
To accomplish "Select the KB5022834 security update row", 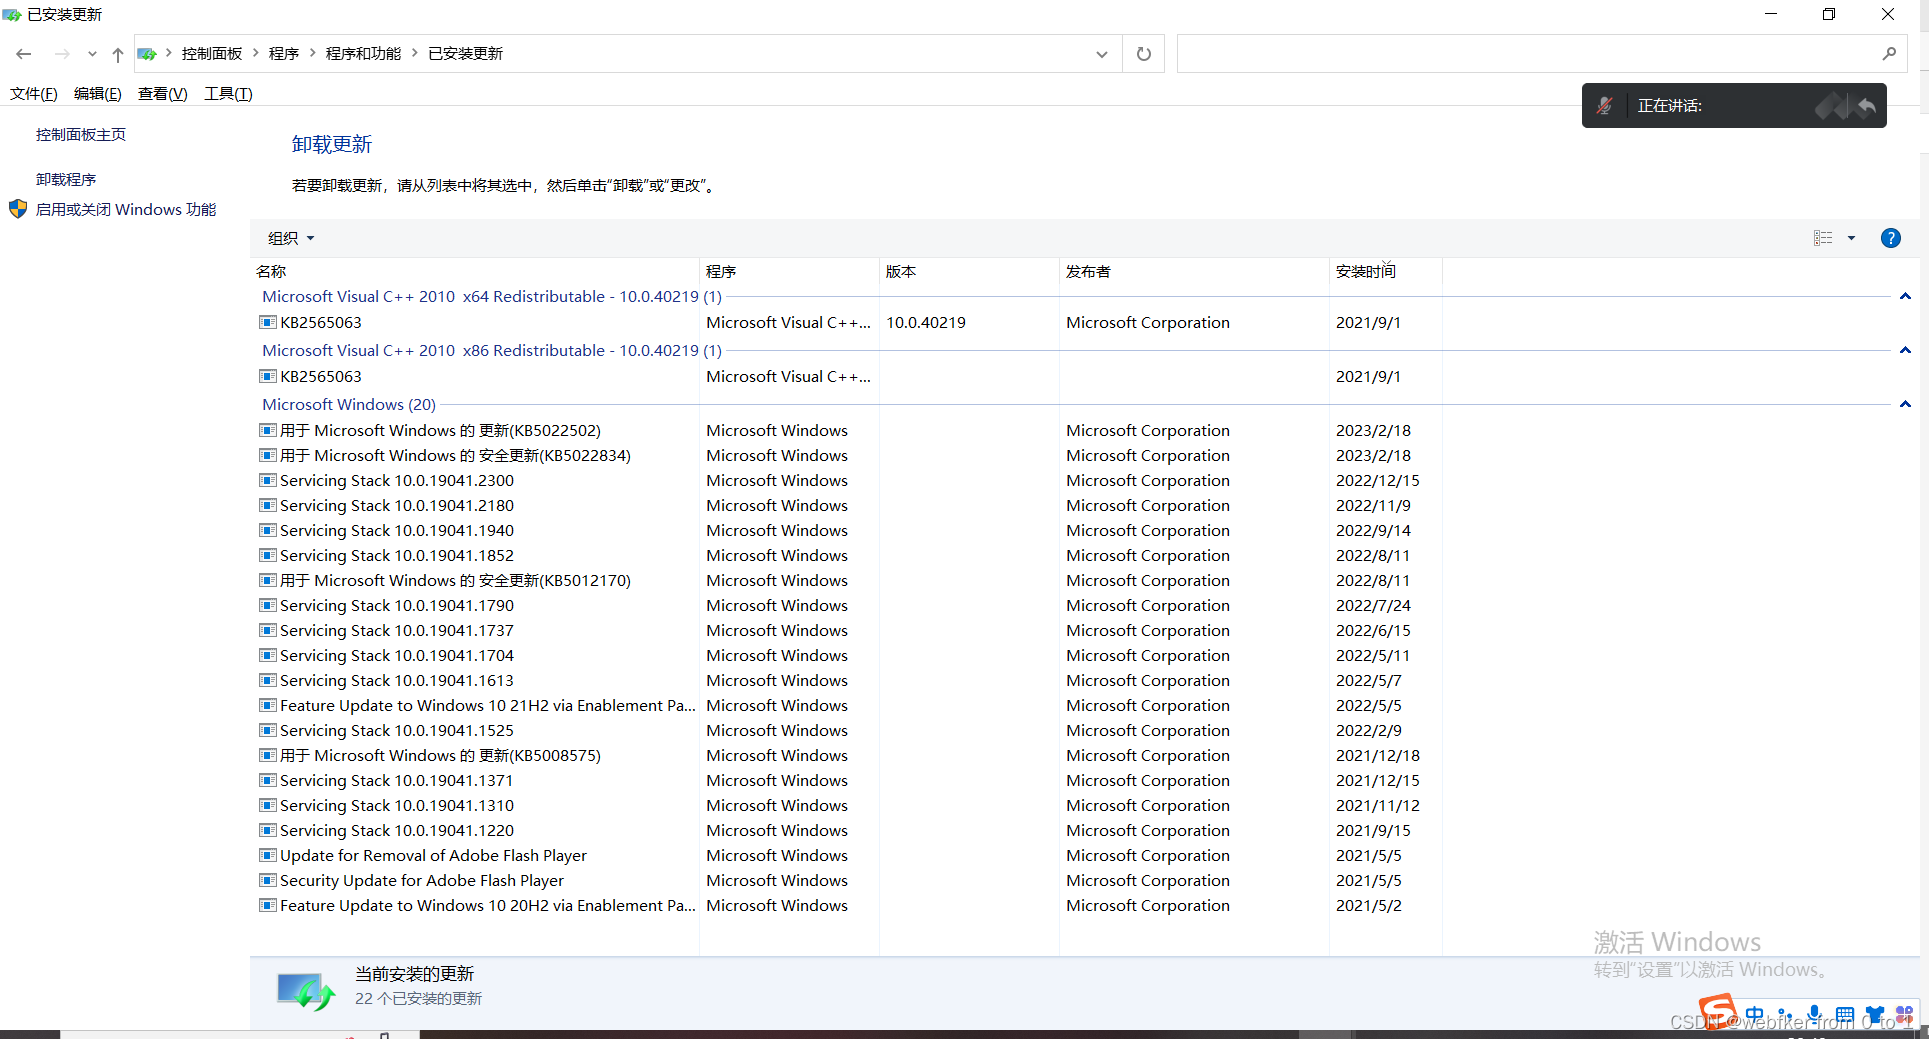I will coord(850,455).
